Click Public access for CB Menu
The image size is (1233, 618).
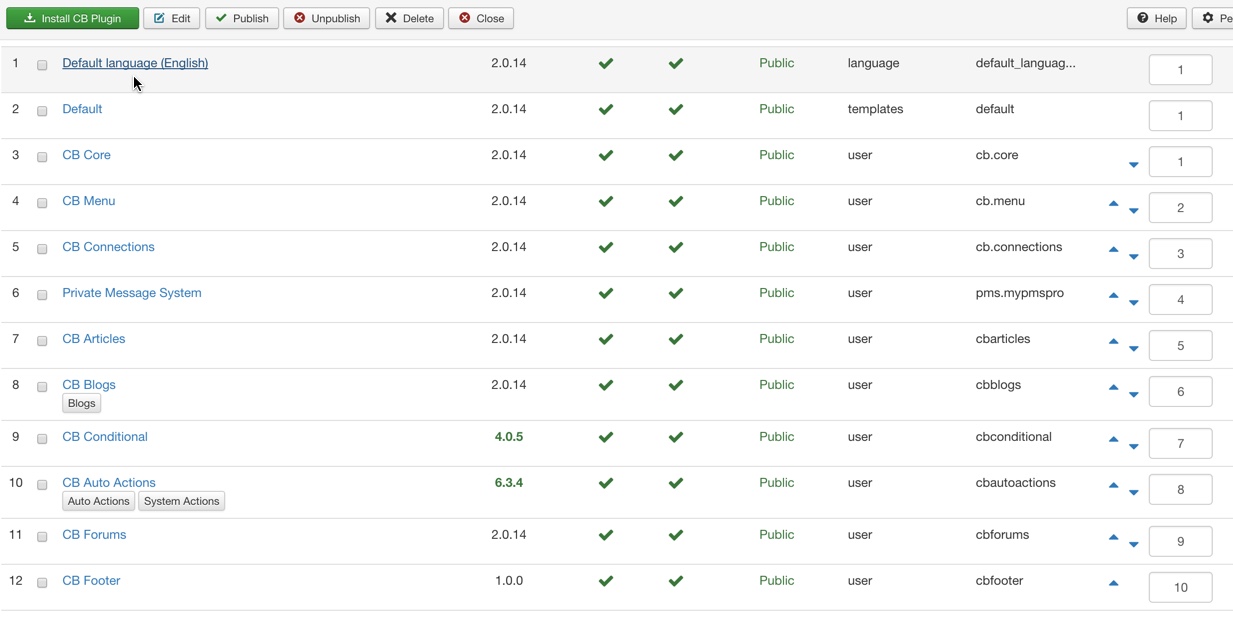776,201
